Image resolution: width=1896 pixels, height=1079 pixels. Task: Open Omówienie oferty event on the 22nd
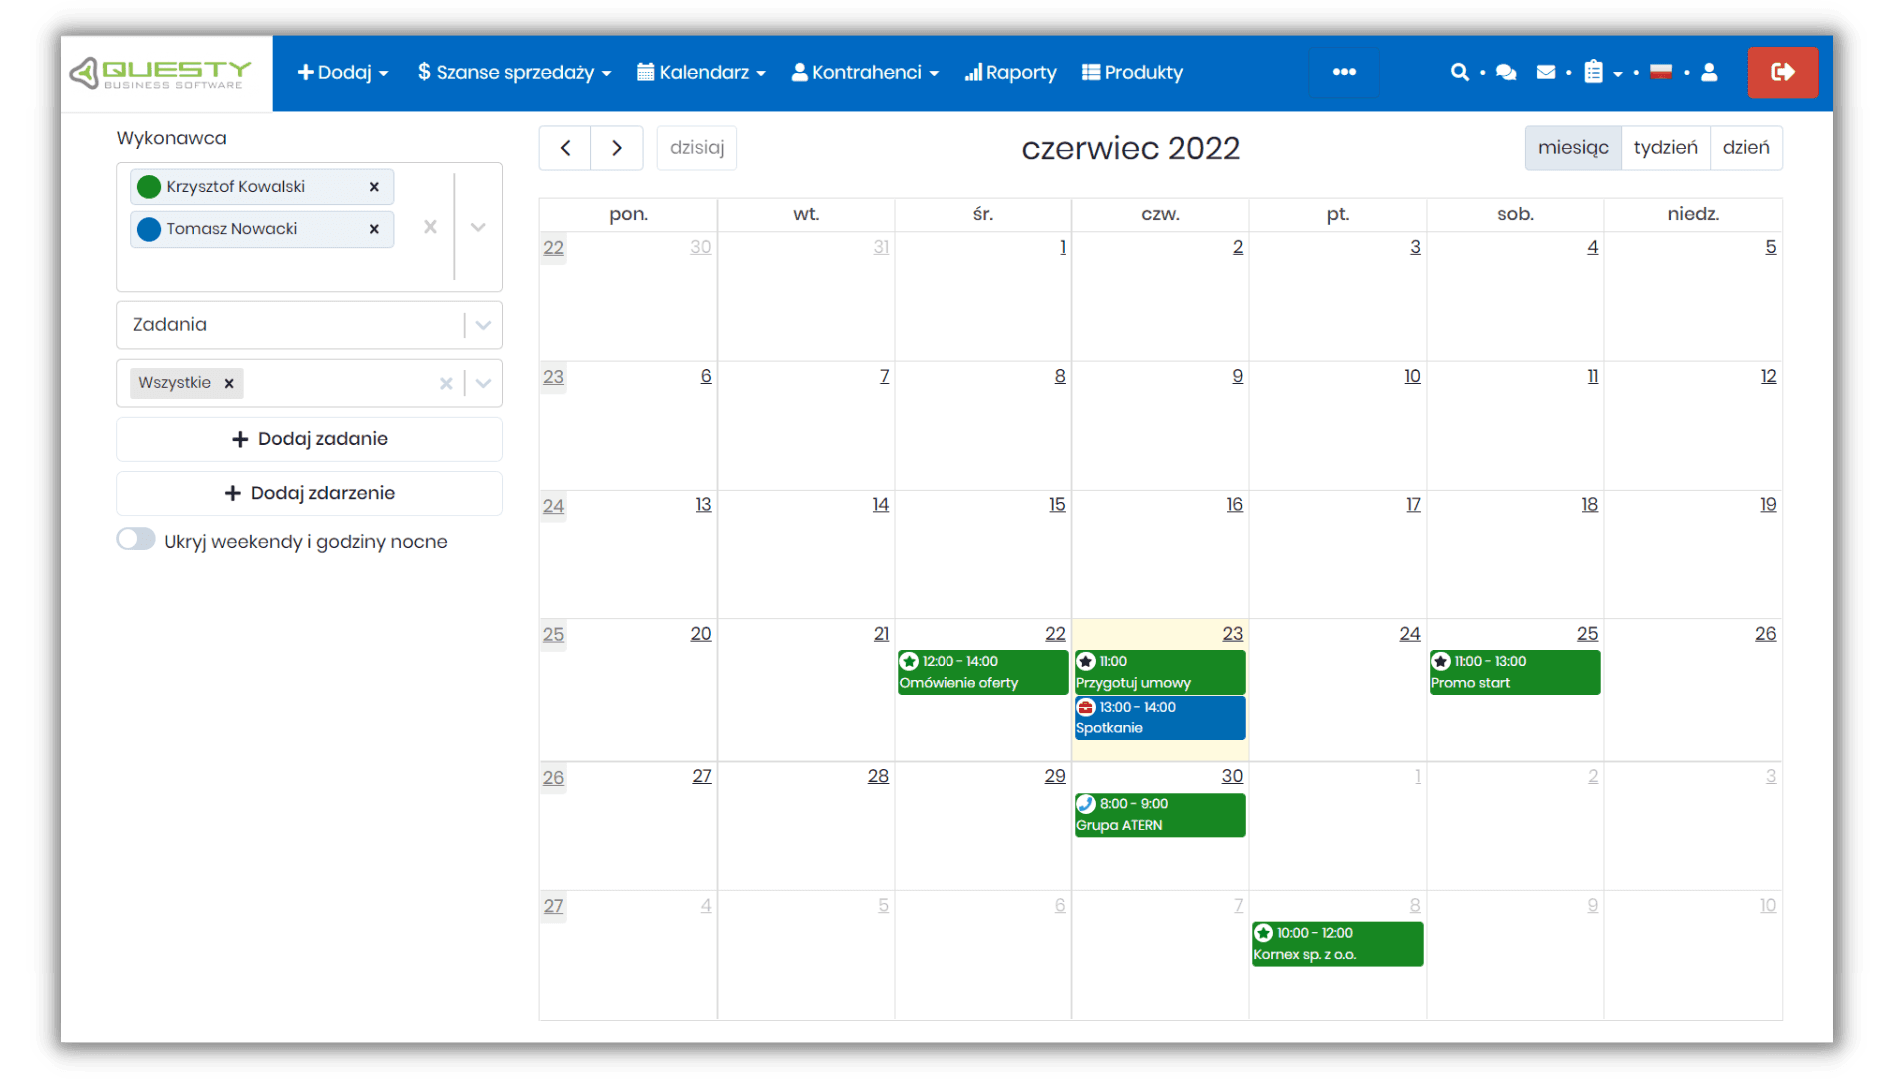pyautogui.click(x=983, y=672)
